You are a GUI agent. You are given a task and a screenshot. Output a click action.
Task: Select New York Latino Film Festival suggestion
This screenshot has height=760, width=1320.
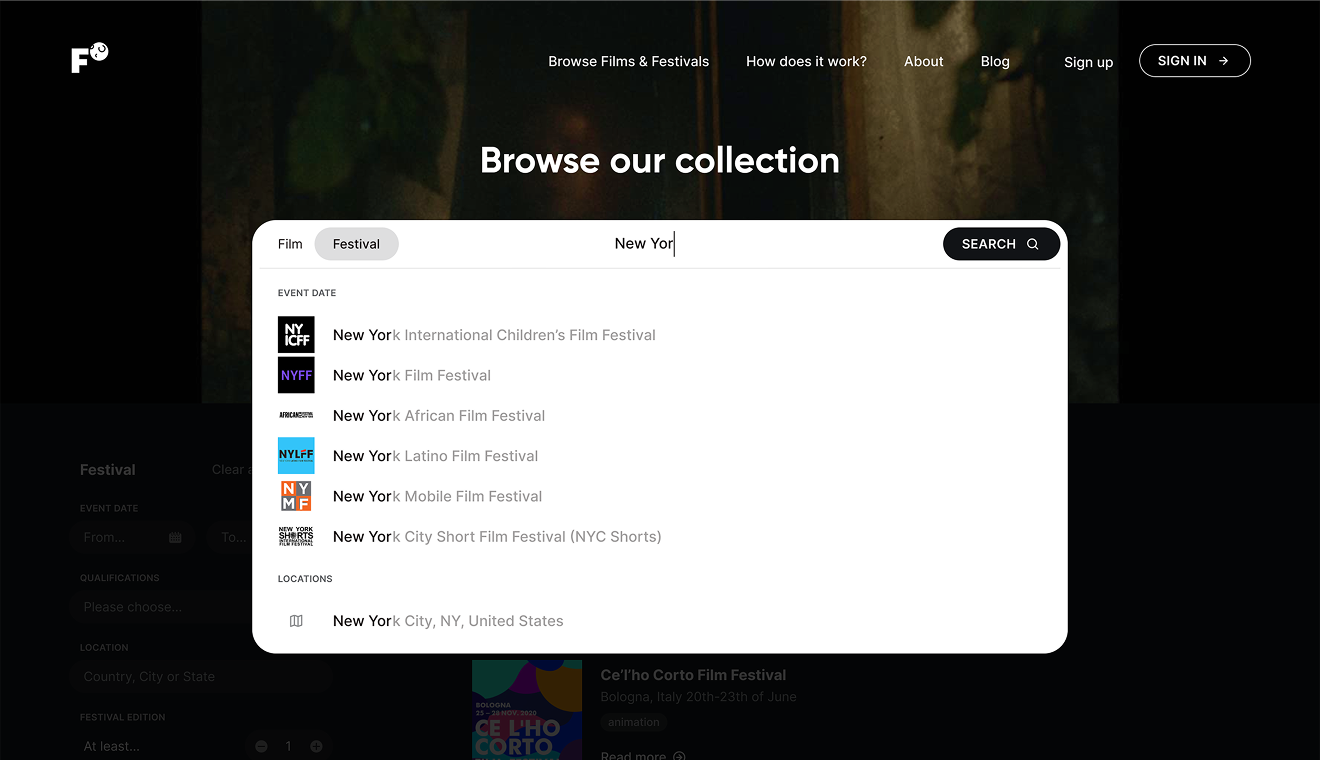(435, 456)
